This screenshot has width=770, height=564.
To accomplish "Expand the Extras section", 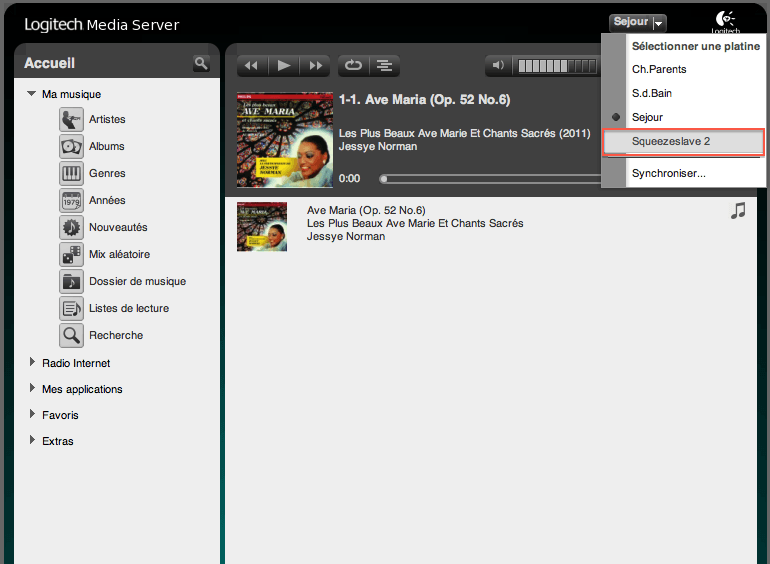I will 32,440.
